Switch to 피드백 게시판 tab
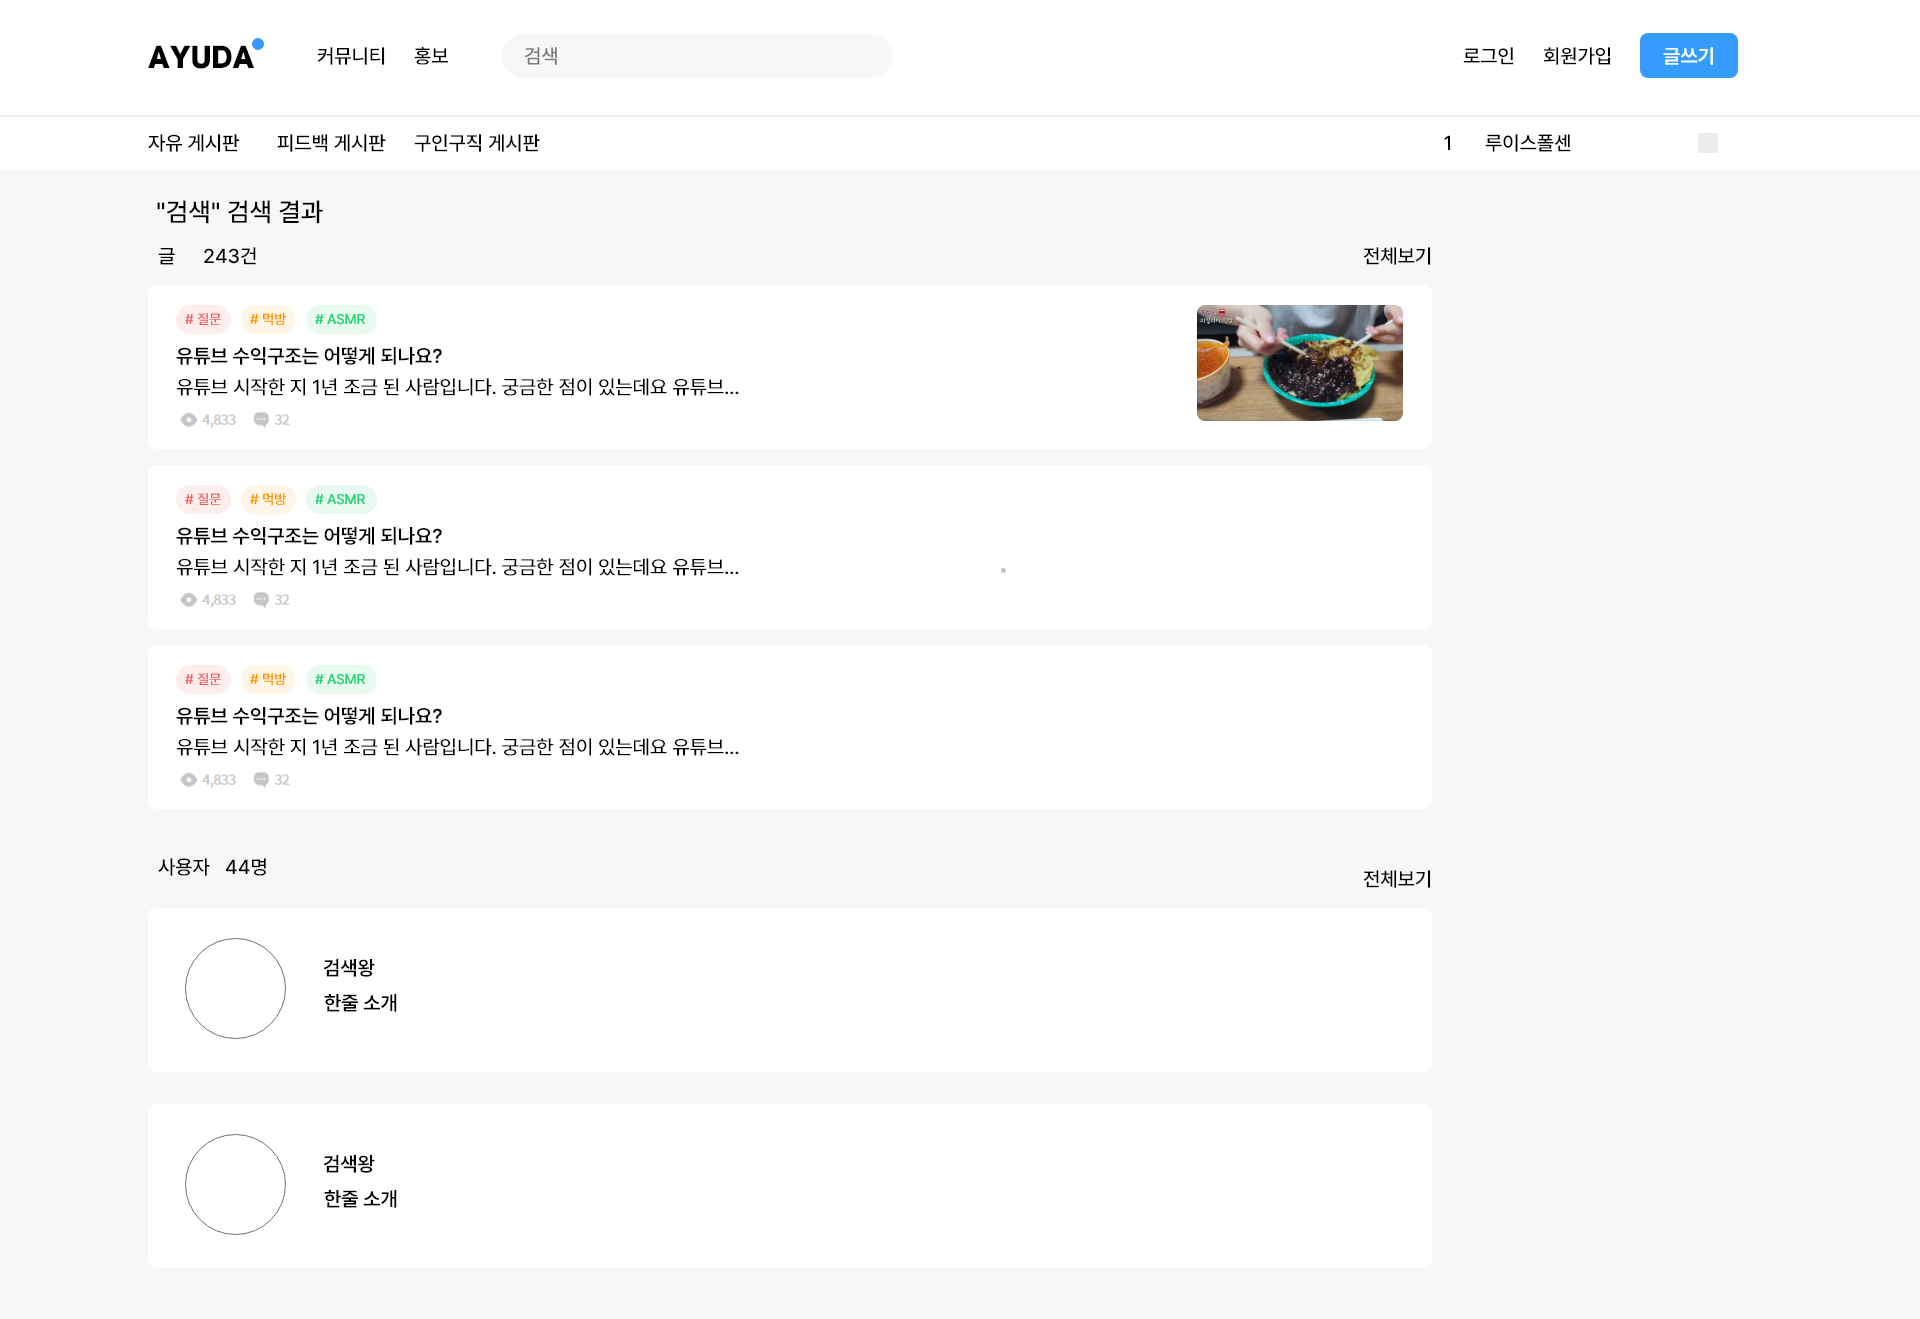The image size is (1920, 1319). [x=331, y=143]
